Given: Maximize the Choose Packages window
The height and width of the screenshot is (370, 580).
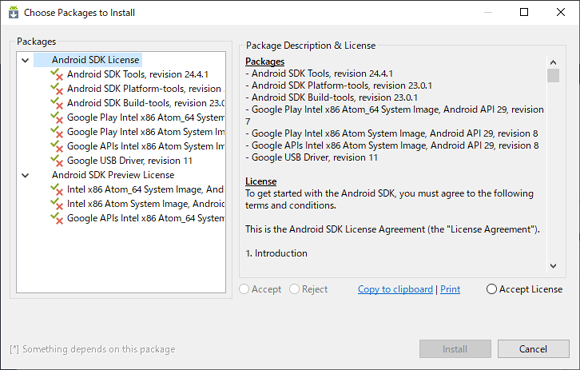Looking at the screenshot, I should 524,12.
